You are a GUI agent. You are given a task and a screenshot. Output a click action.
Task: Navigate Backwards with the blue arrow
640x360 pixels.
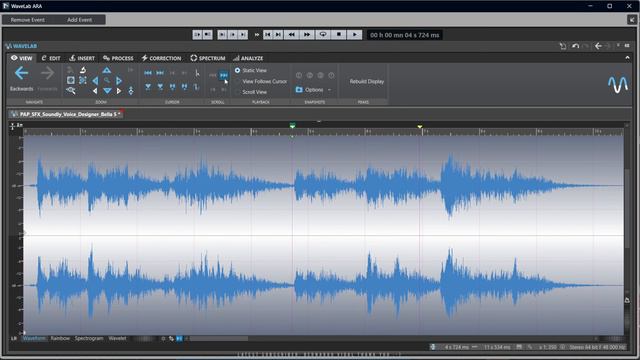(21, 73)
